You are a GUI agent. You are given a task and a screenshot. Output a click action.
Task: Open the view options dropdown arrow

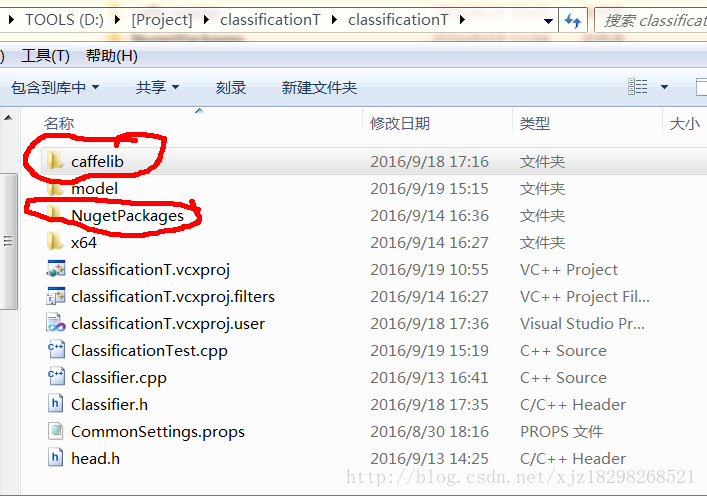664,87
